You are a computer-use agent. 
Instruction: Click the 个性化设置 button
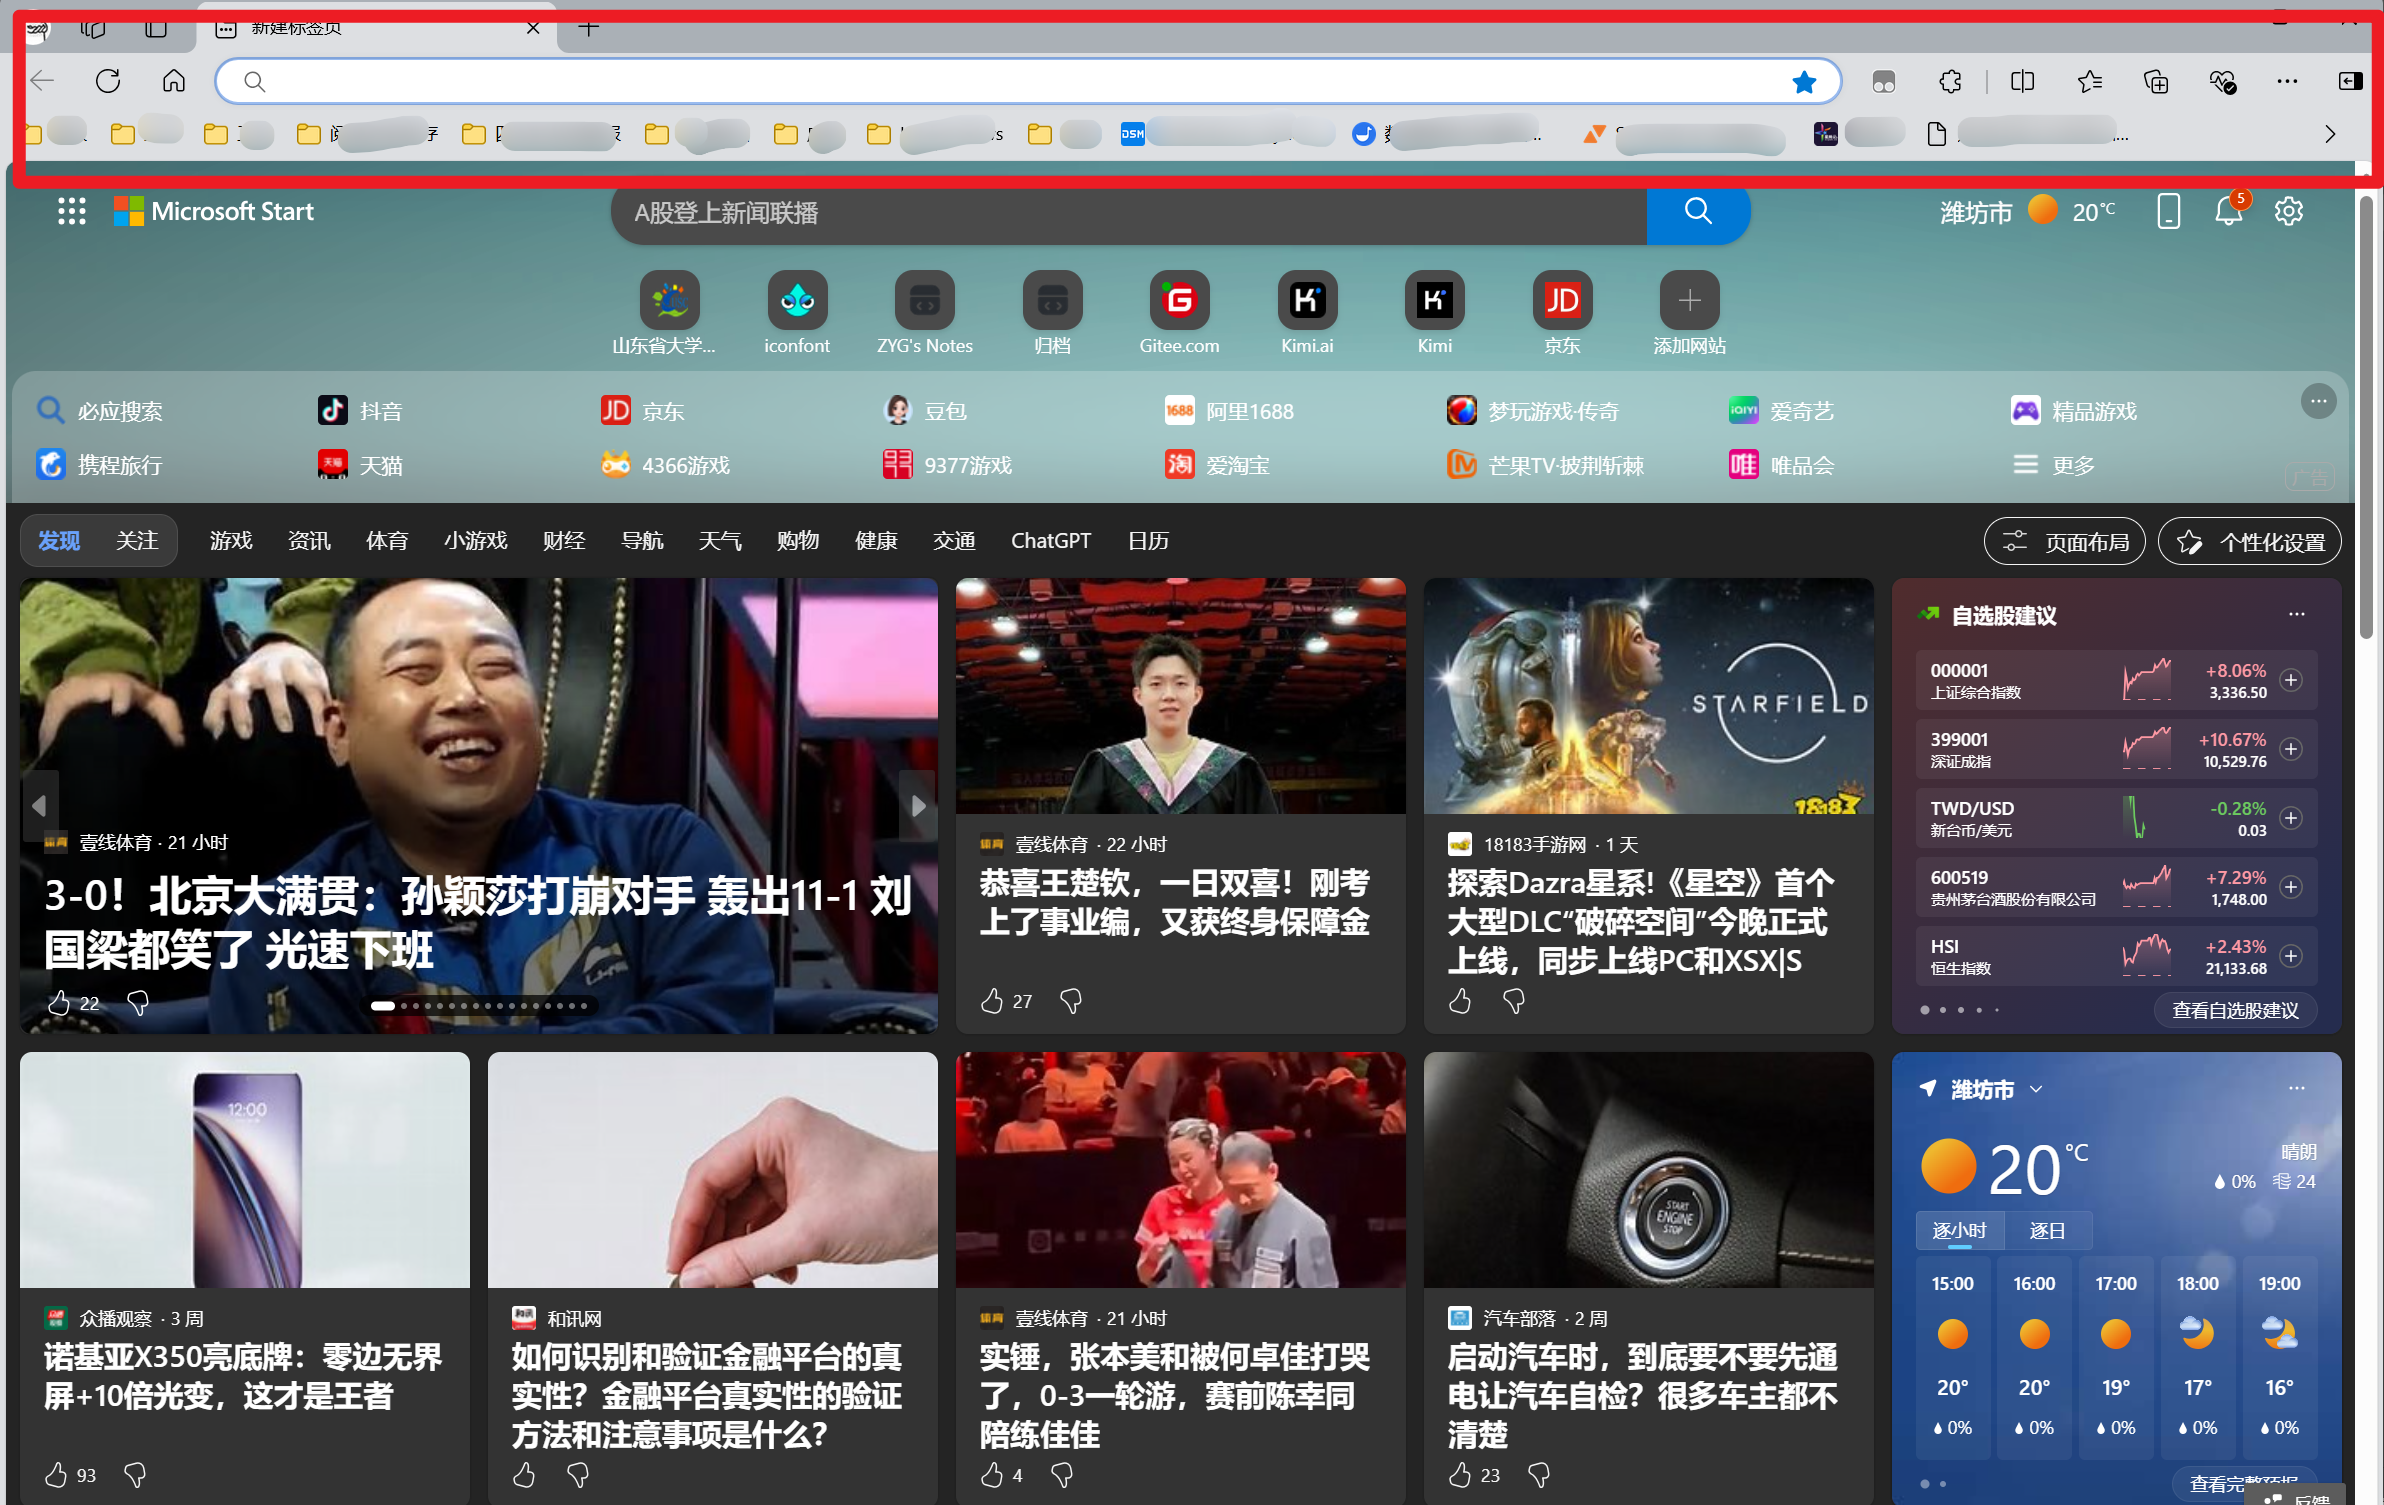coord(2249,542)
